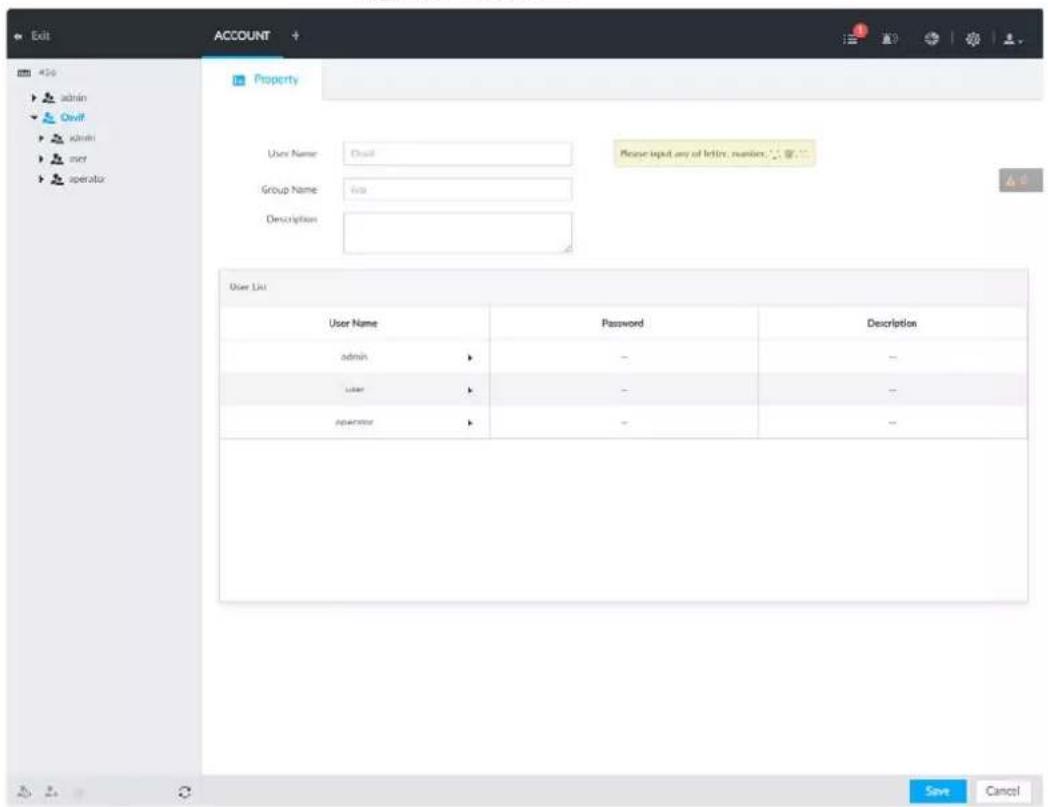Image resolution: width=1048 pixels, height=807 pixels.
Task: Click the Description column header
Action: coord(892,323)
